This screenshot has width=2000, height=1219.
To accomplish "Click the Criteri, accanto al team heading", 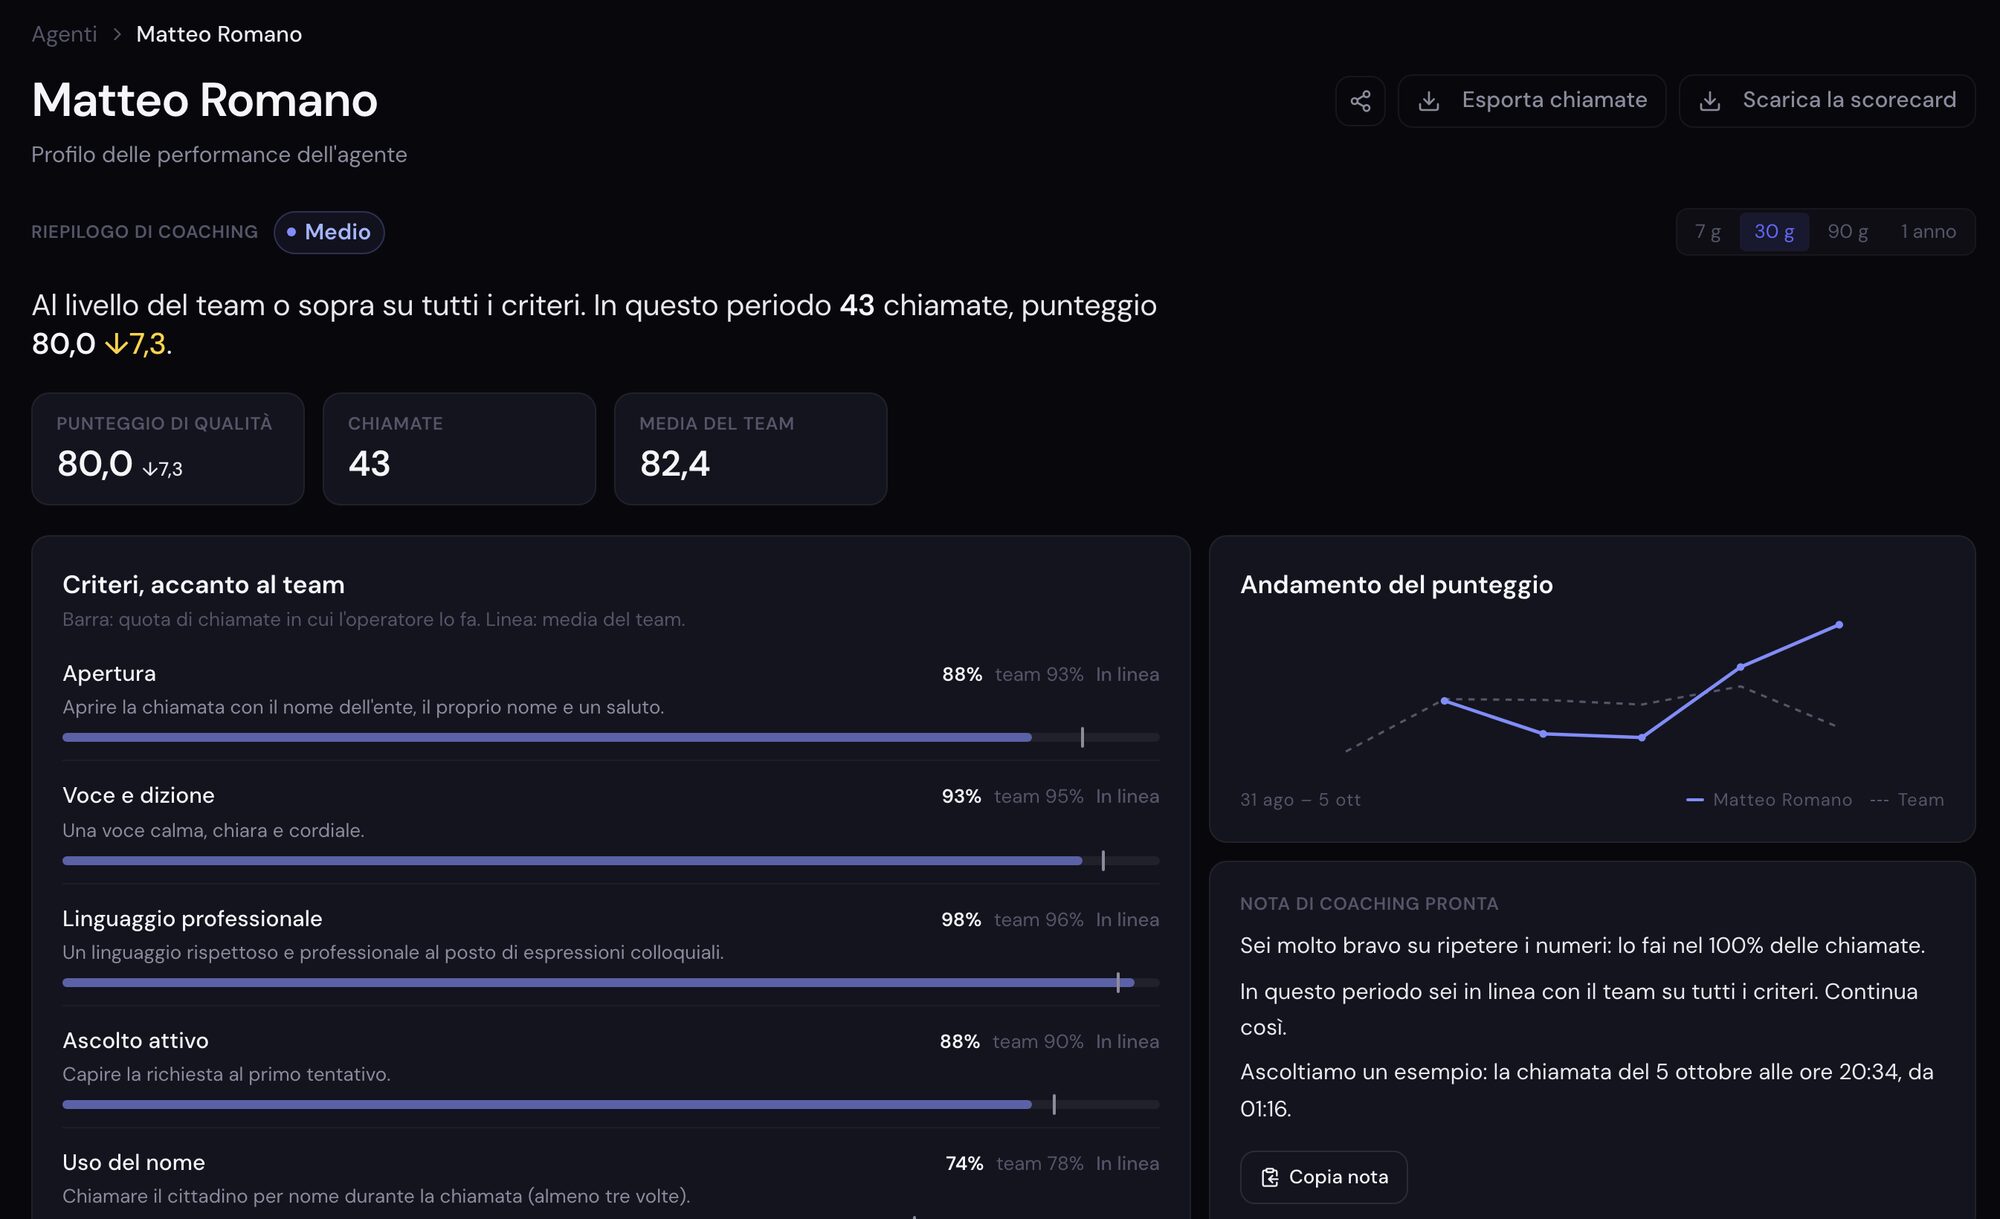I will (x=203, y=585).
